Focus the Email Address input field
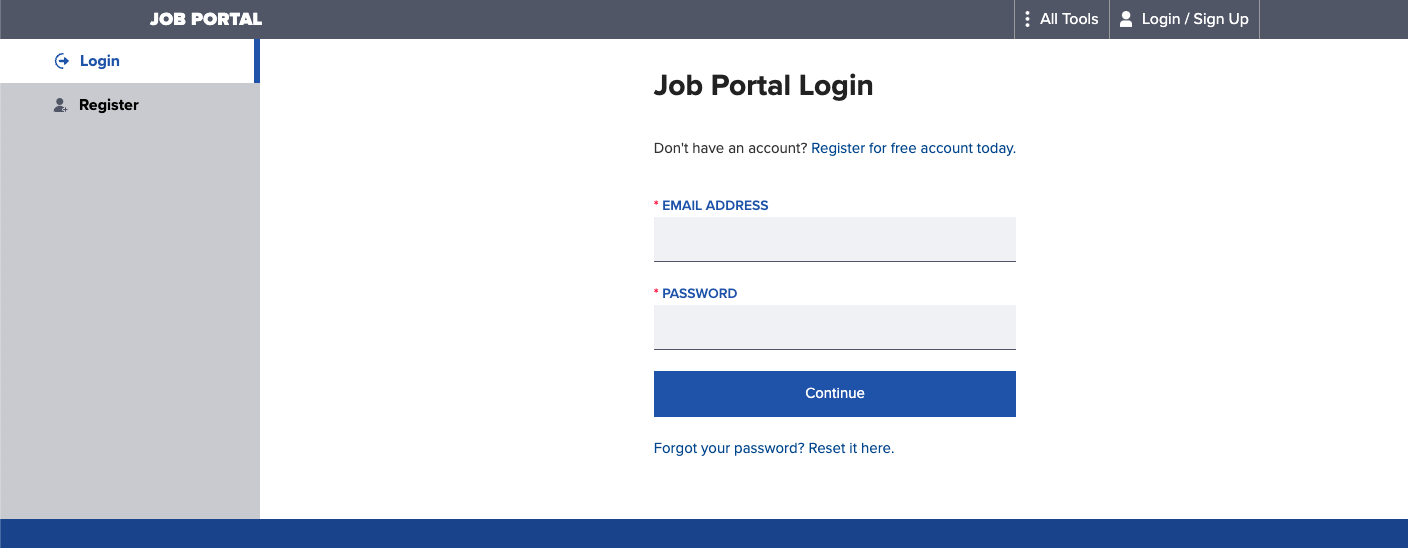Viewport: 1408px width, 548px height. click(x=834, y=239)
